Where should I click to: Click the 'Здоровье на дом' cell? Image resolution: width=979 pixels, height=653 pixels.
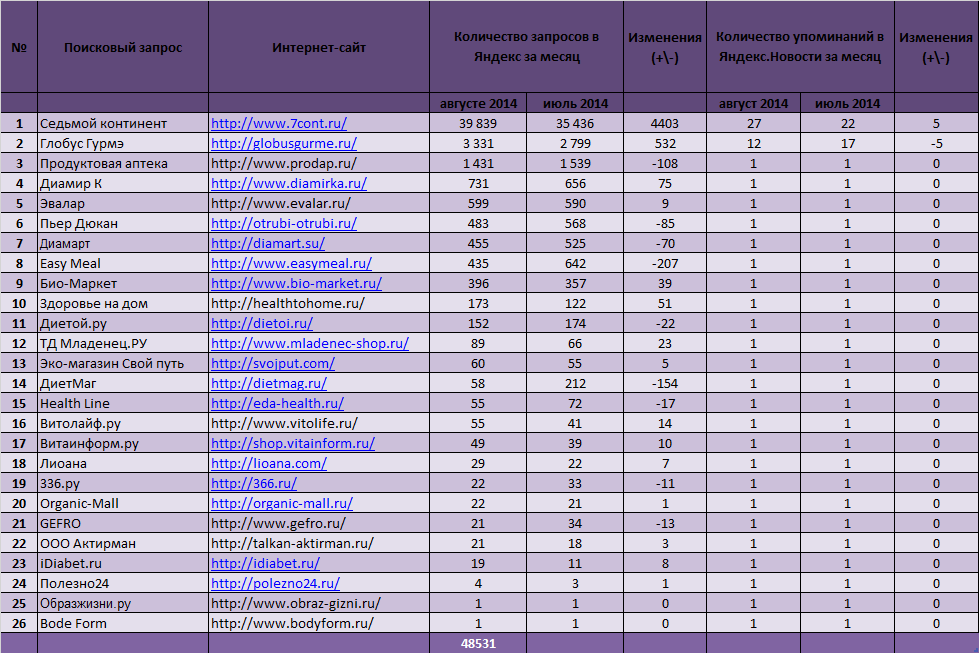tap(123, 303)
